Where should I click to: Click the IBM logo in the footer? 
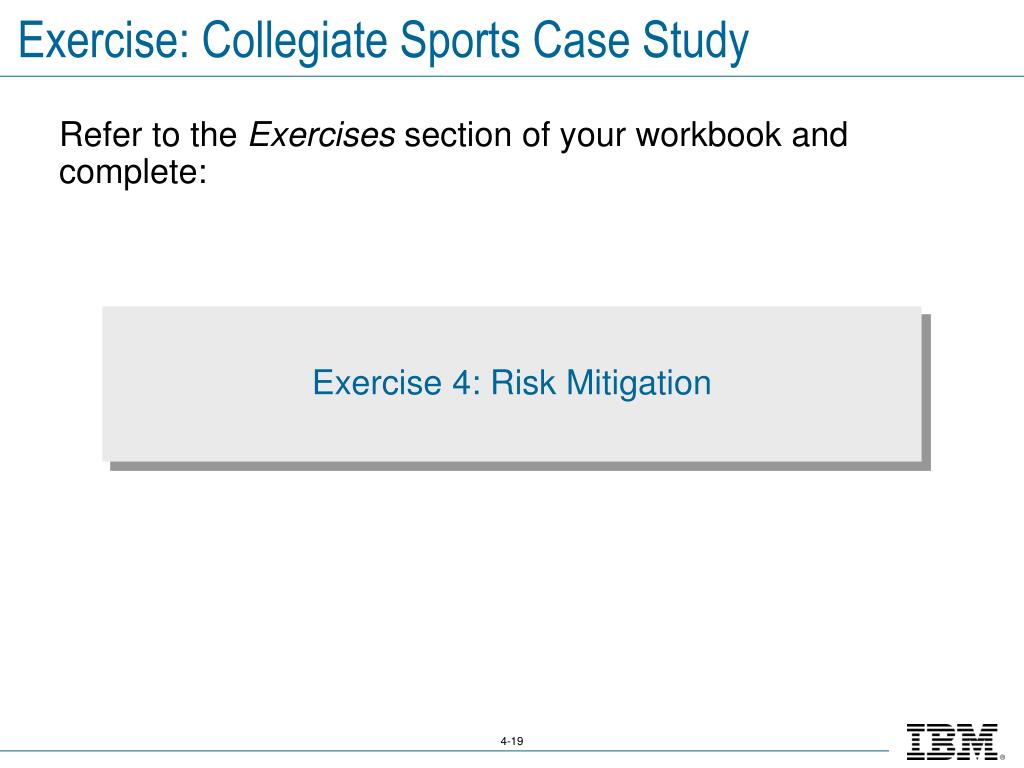pos(952,741)
